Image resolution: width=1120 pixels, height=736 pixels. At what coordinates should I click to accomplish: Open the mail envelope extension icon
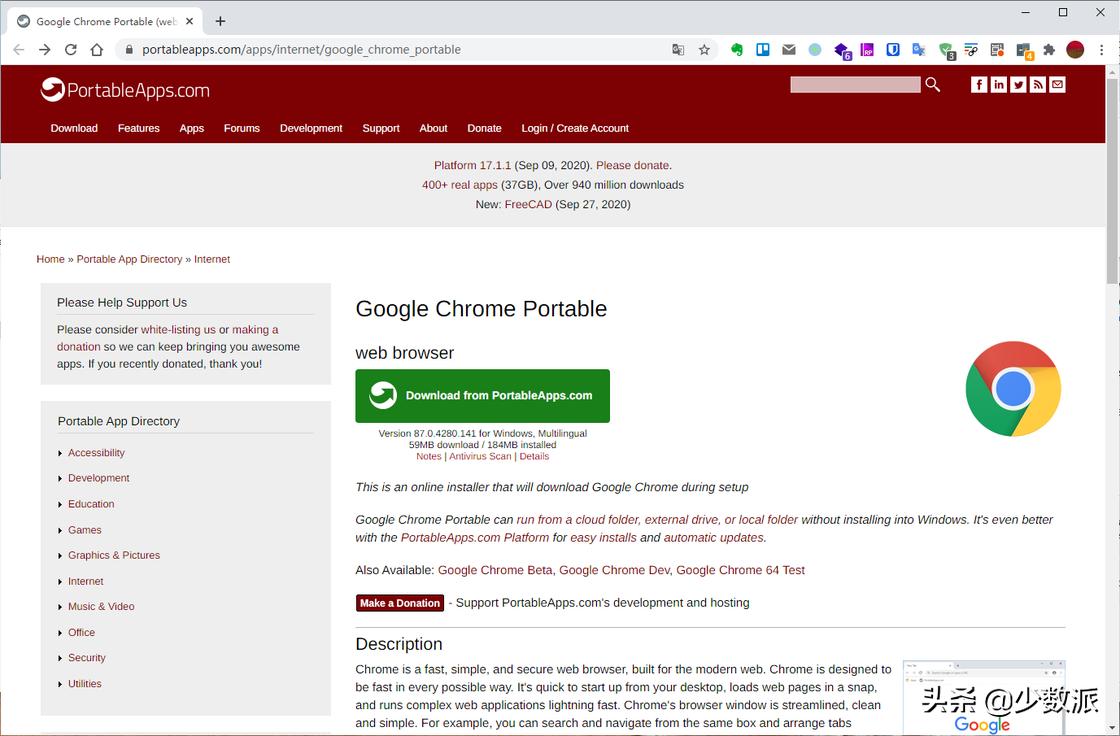[789, 49]
